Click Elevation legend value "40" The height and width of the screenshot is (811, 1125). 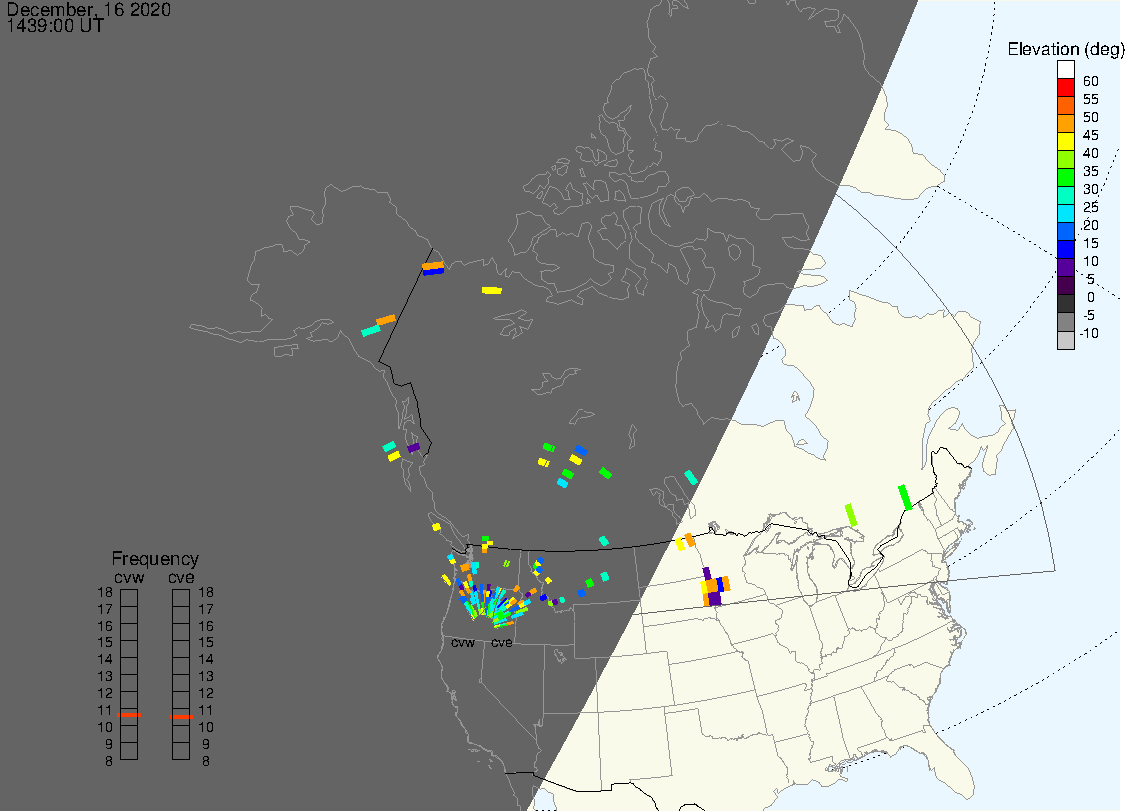(x=1091, y=153)
